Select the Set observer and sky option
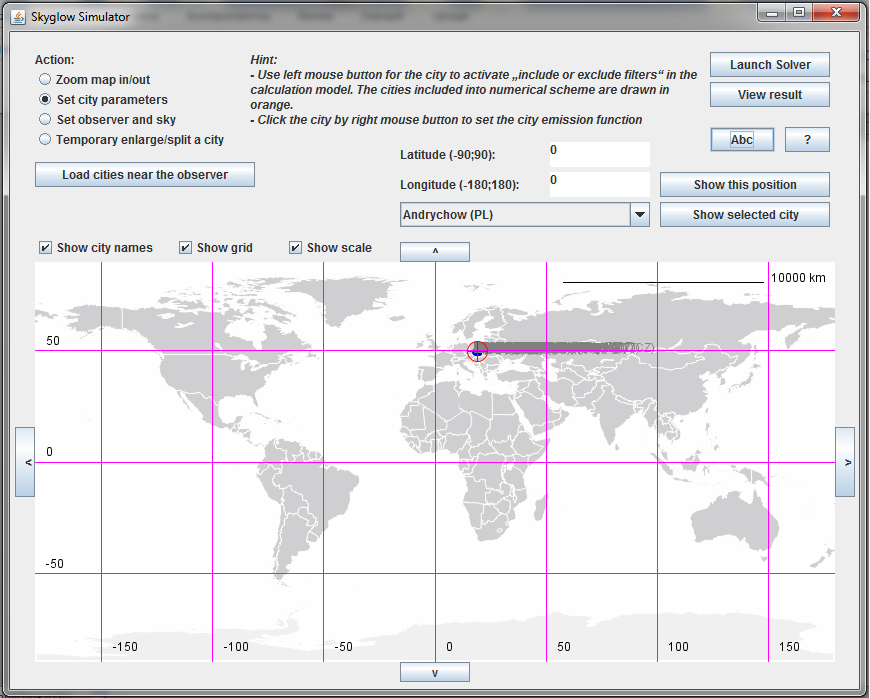870x698 pixels. tap(45, 120)
